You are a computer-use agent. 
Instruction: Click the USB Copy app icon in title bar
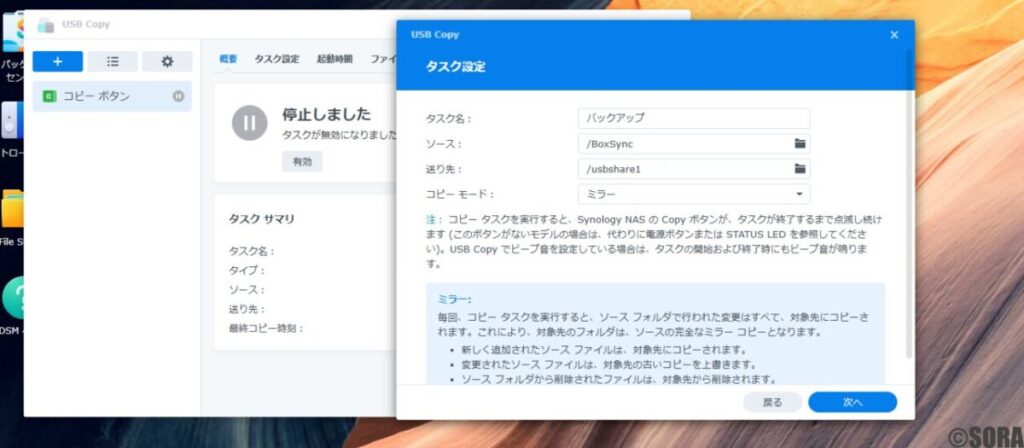pos(46,25)
